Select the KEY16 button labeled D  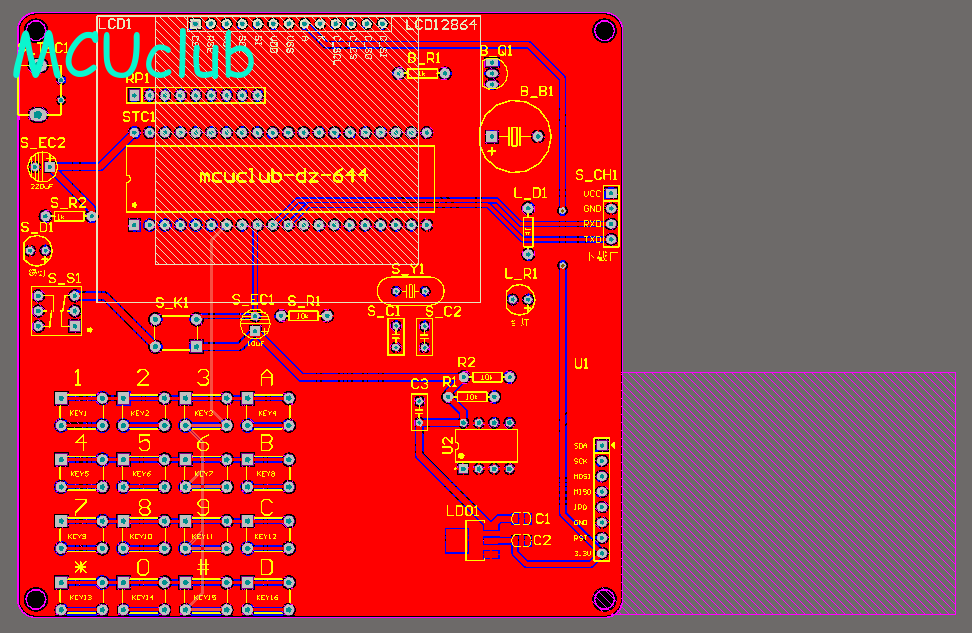[268, 596]
